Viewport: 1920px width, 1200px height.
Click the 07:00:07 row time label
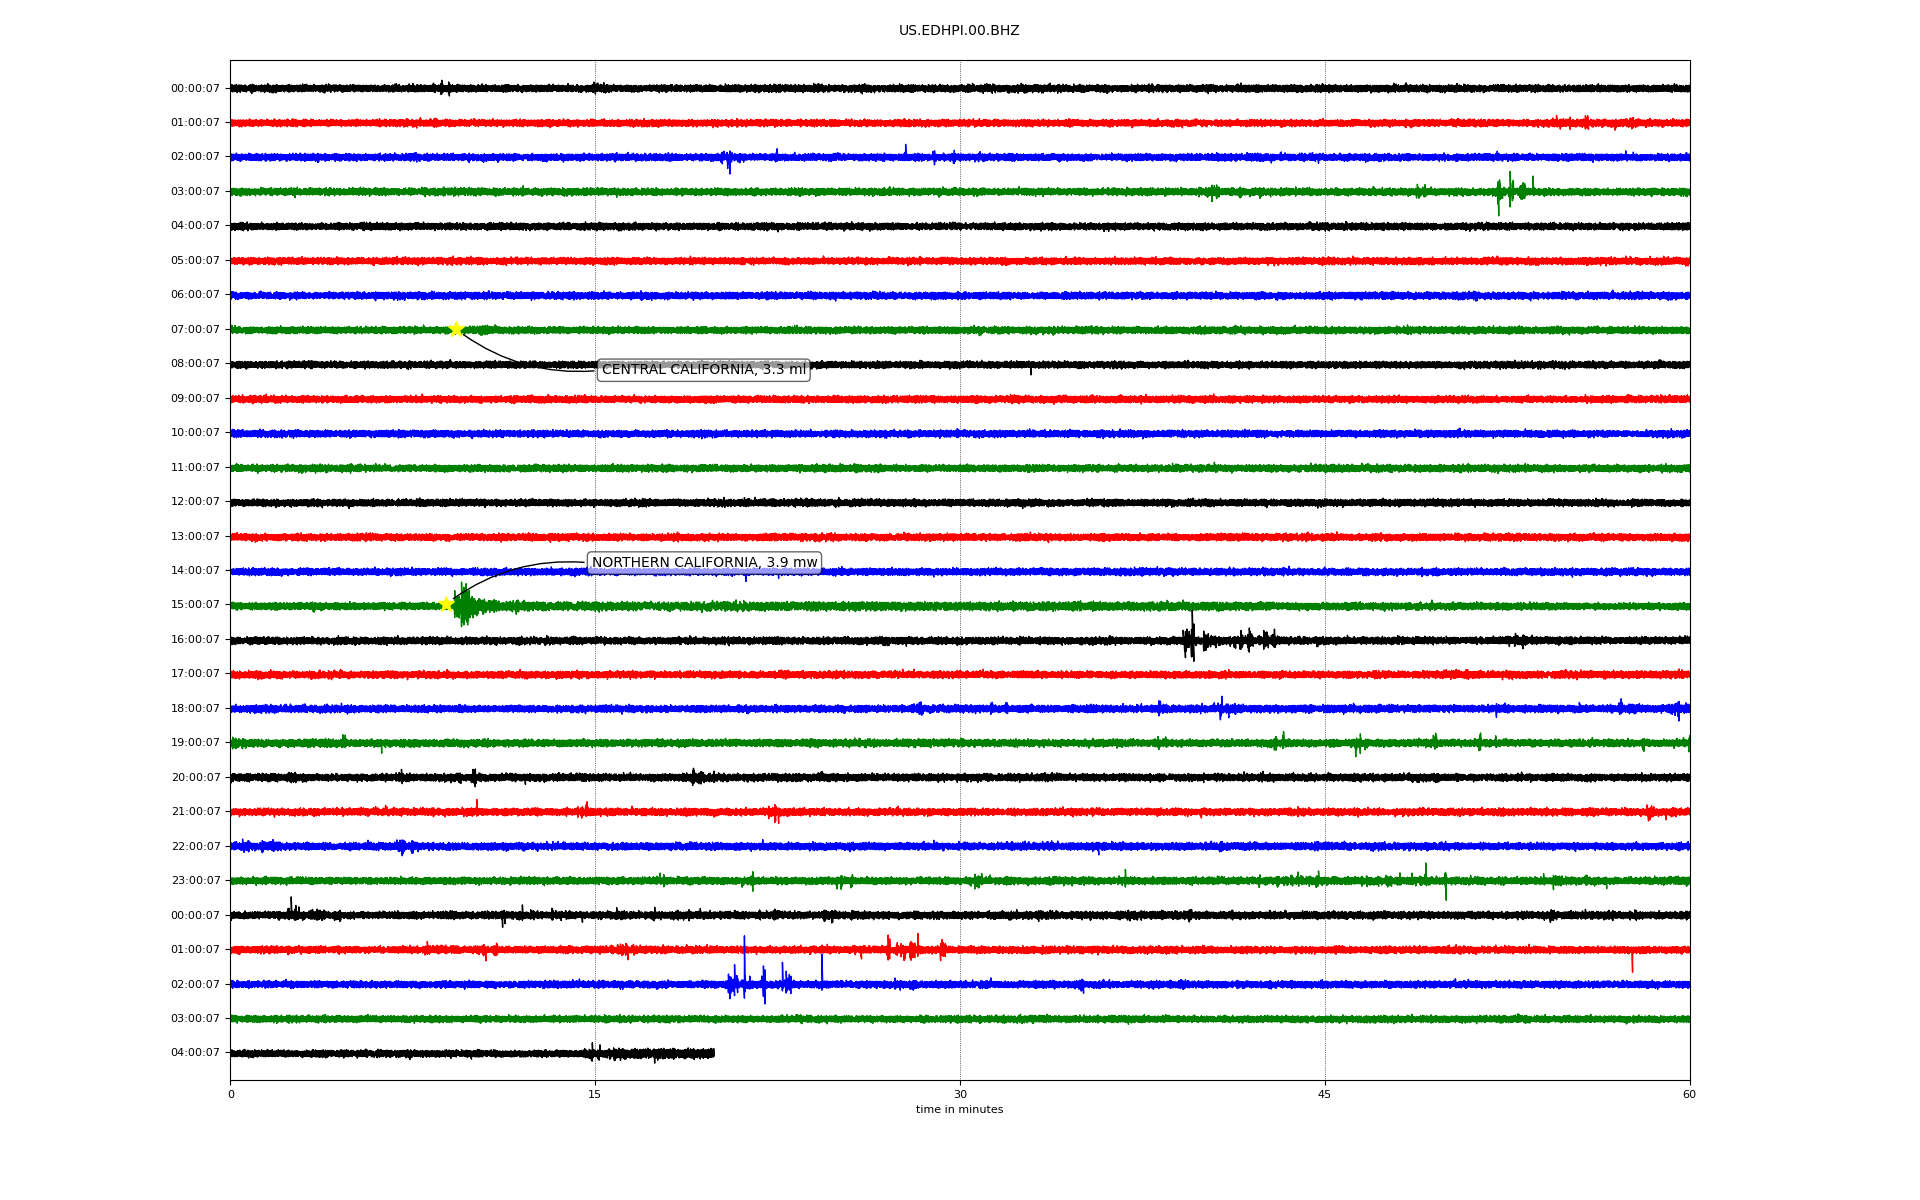(195, 330)
